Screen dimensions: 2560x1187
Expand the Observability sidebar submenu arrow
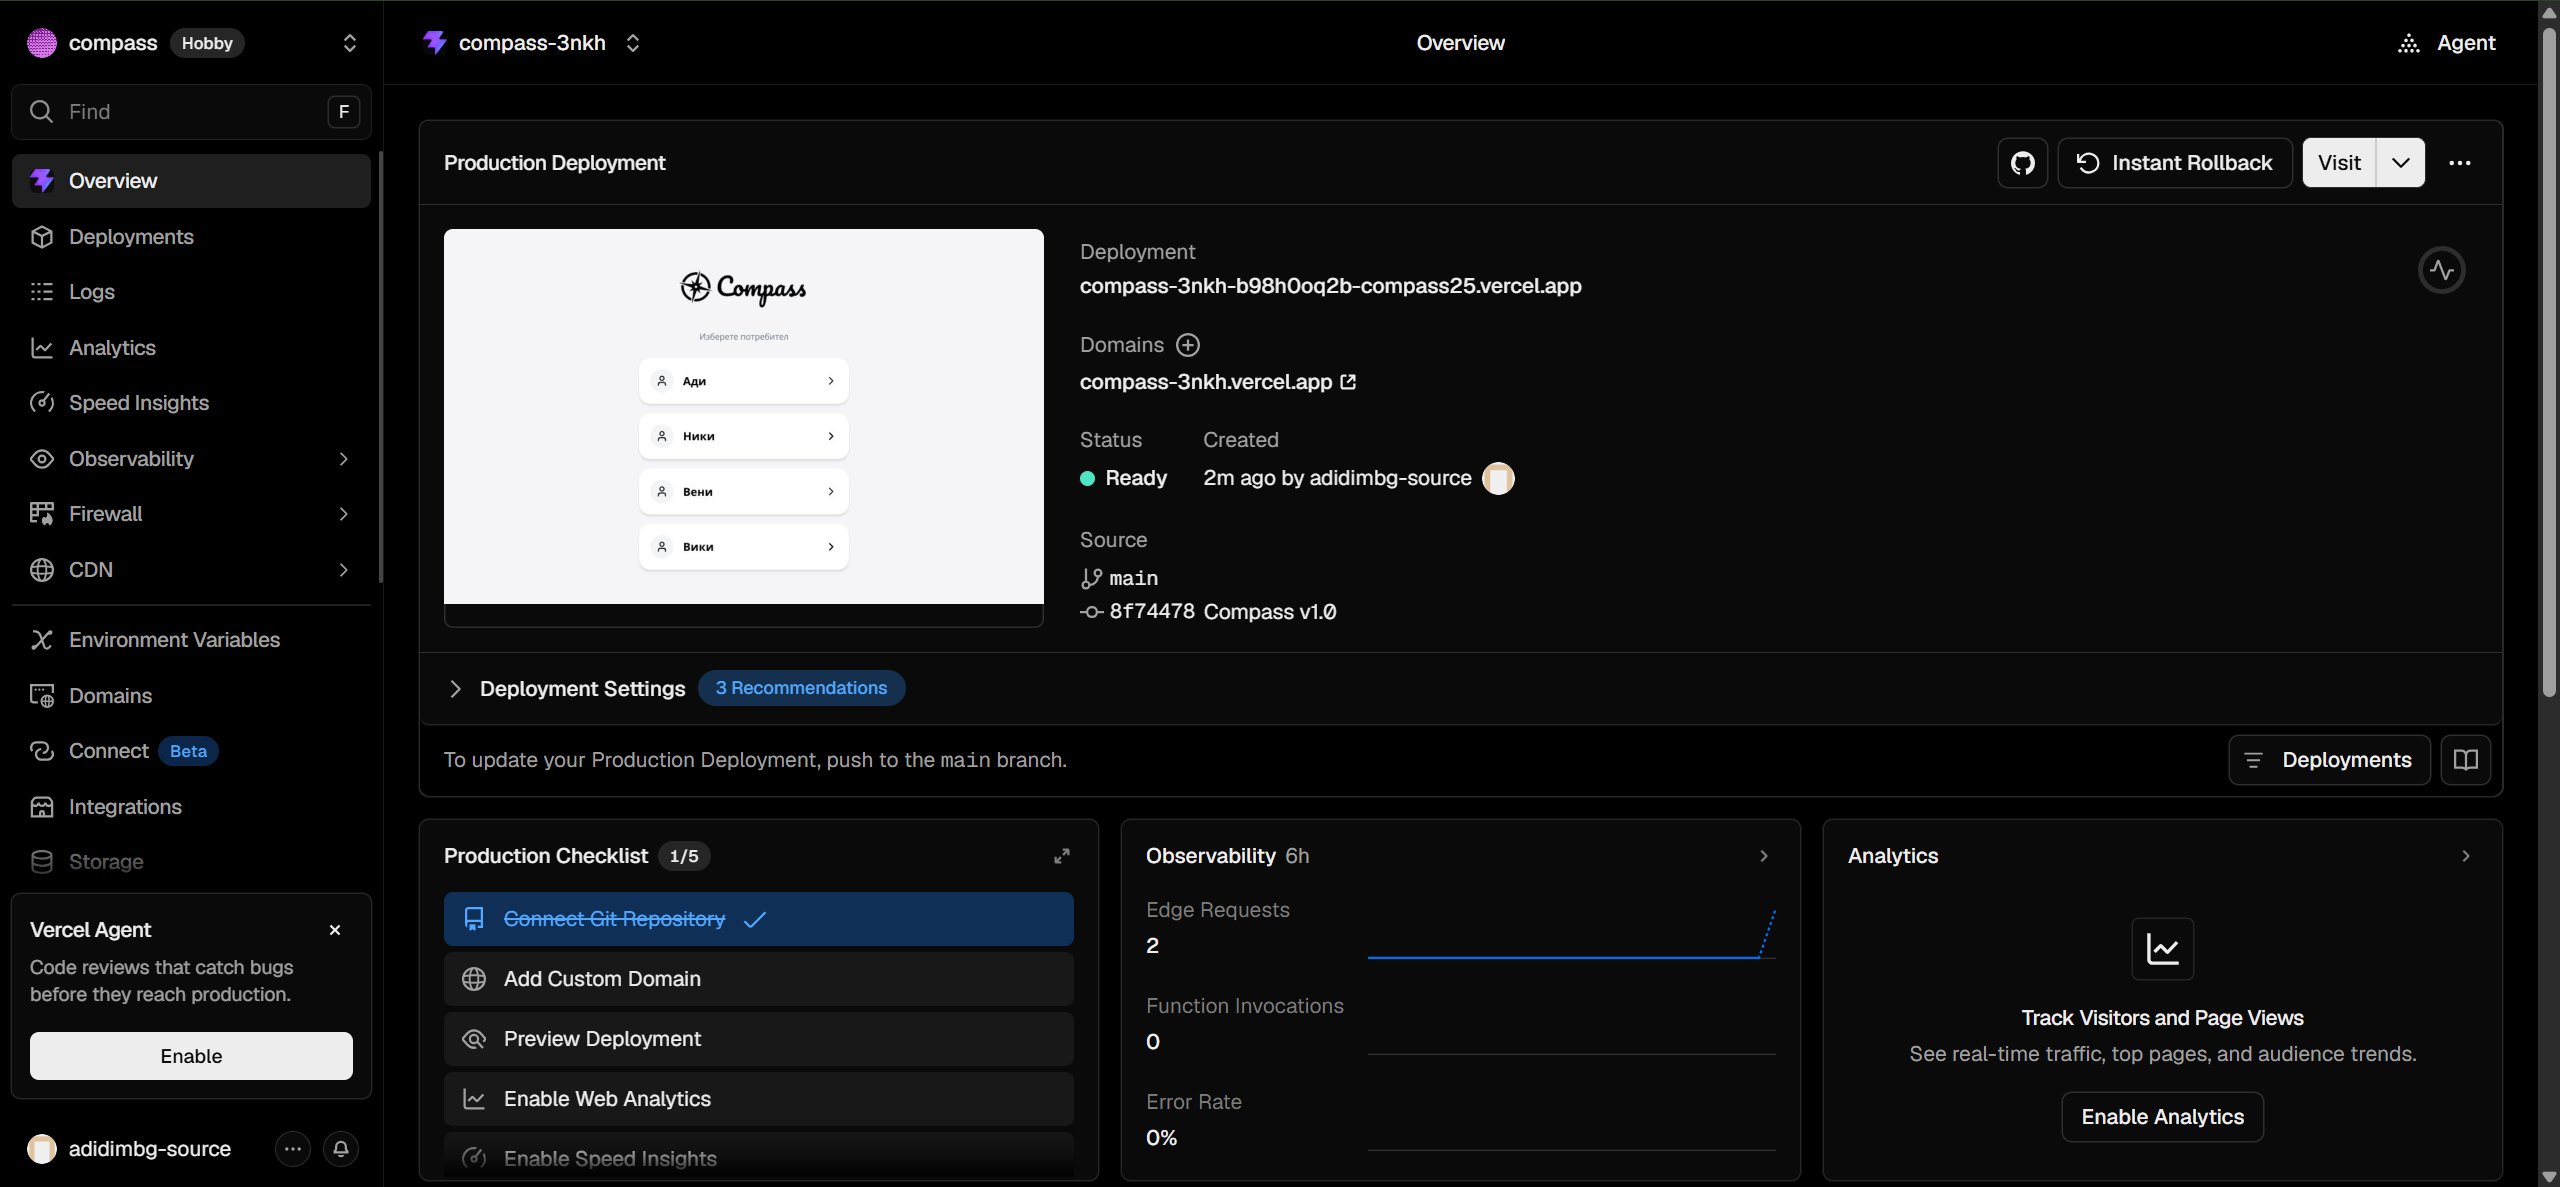343,459
